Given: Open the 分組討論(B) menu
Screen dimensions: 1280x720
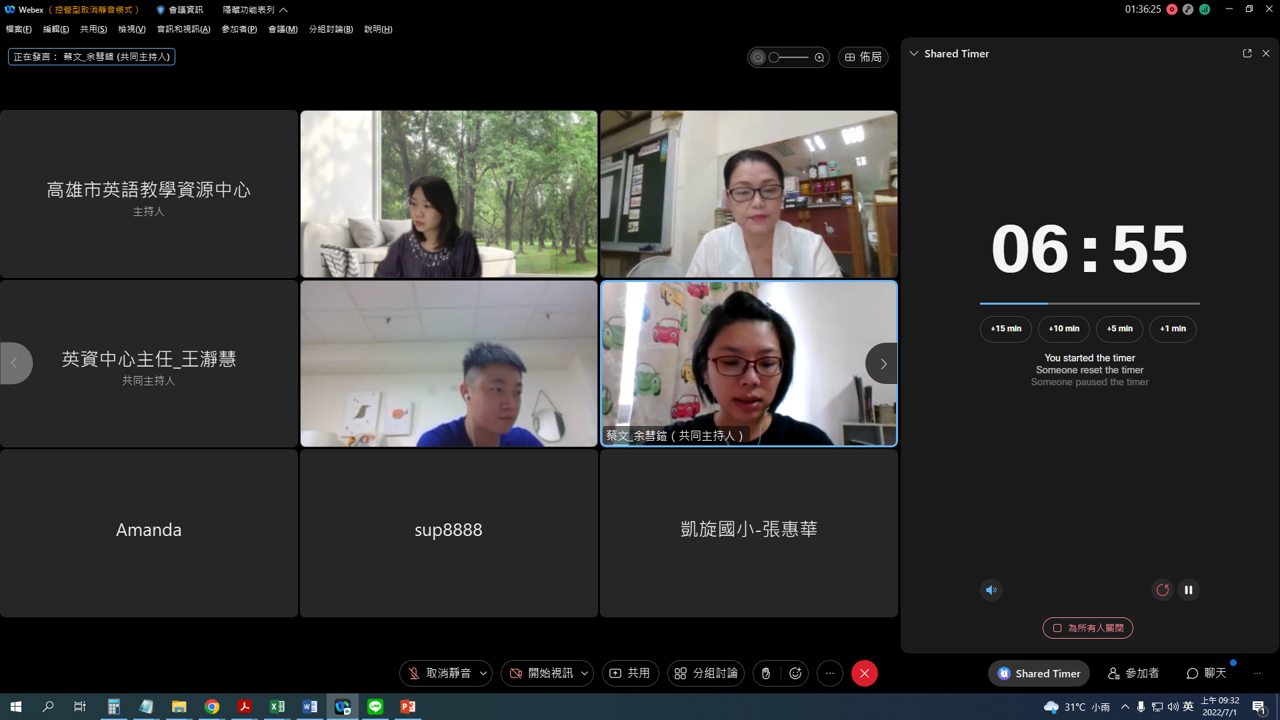Looking at the screenshot, I should click(331, 29).
